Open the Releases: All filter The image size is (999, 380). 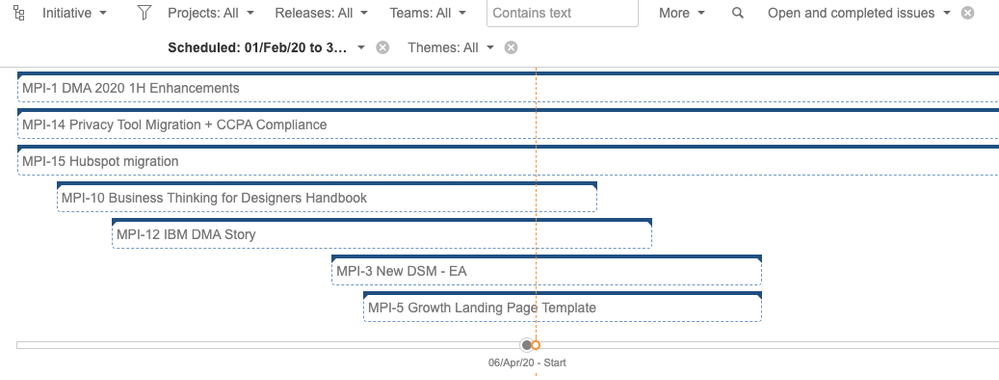(x=321, y=13)
